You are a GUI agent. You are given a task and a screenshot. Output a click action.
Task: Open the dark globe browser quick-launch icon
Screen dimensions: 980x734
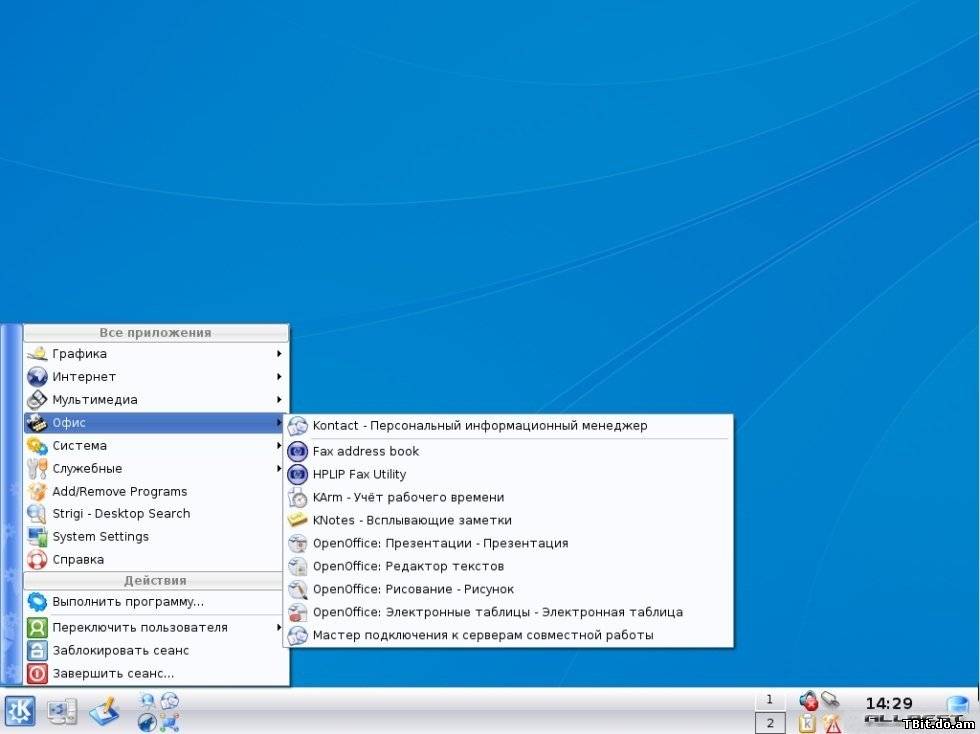point(147,722)
